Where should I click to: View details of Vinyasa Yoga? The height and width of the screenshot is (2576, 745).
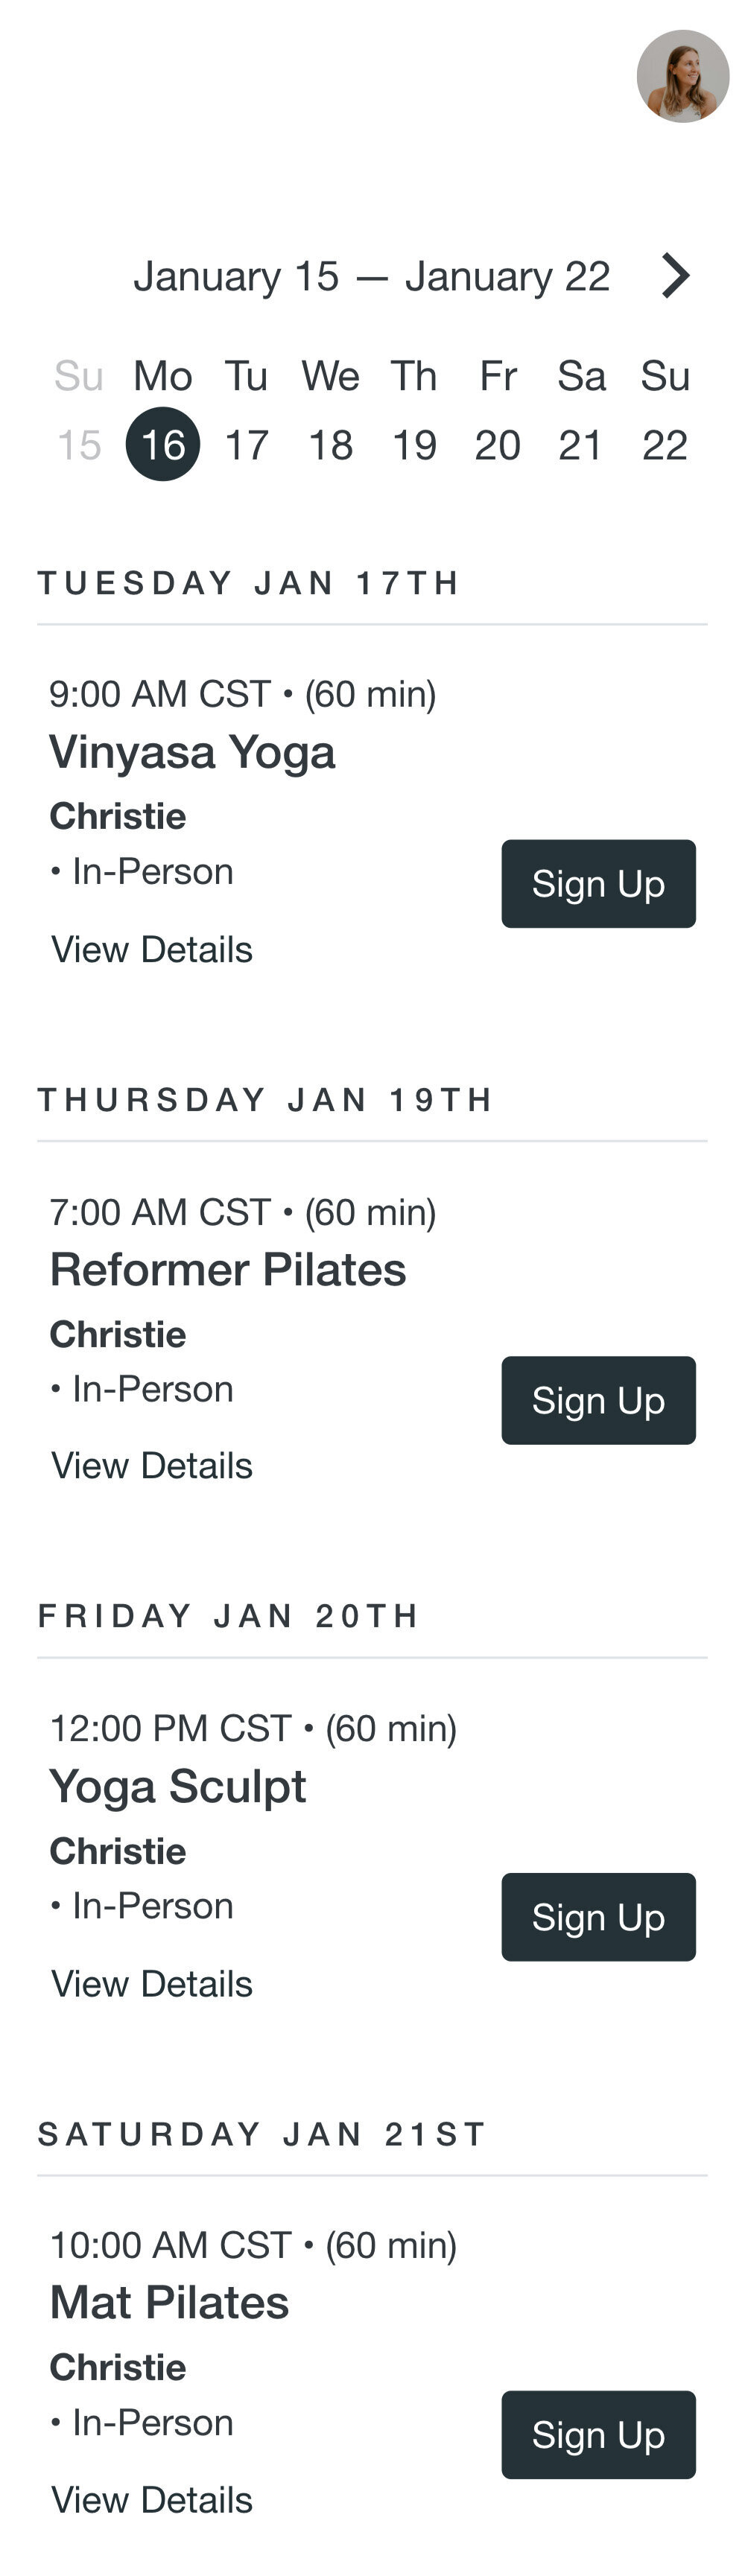click(x=152, y=949)
